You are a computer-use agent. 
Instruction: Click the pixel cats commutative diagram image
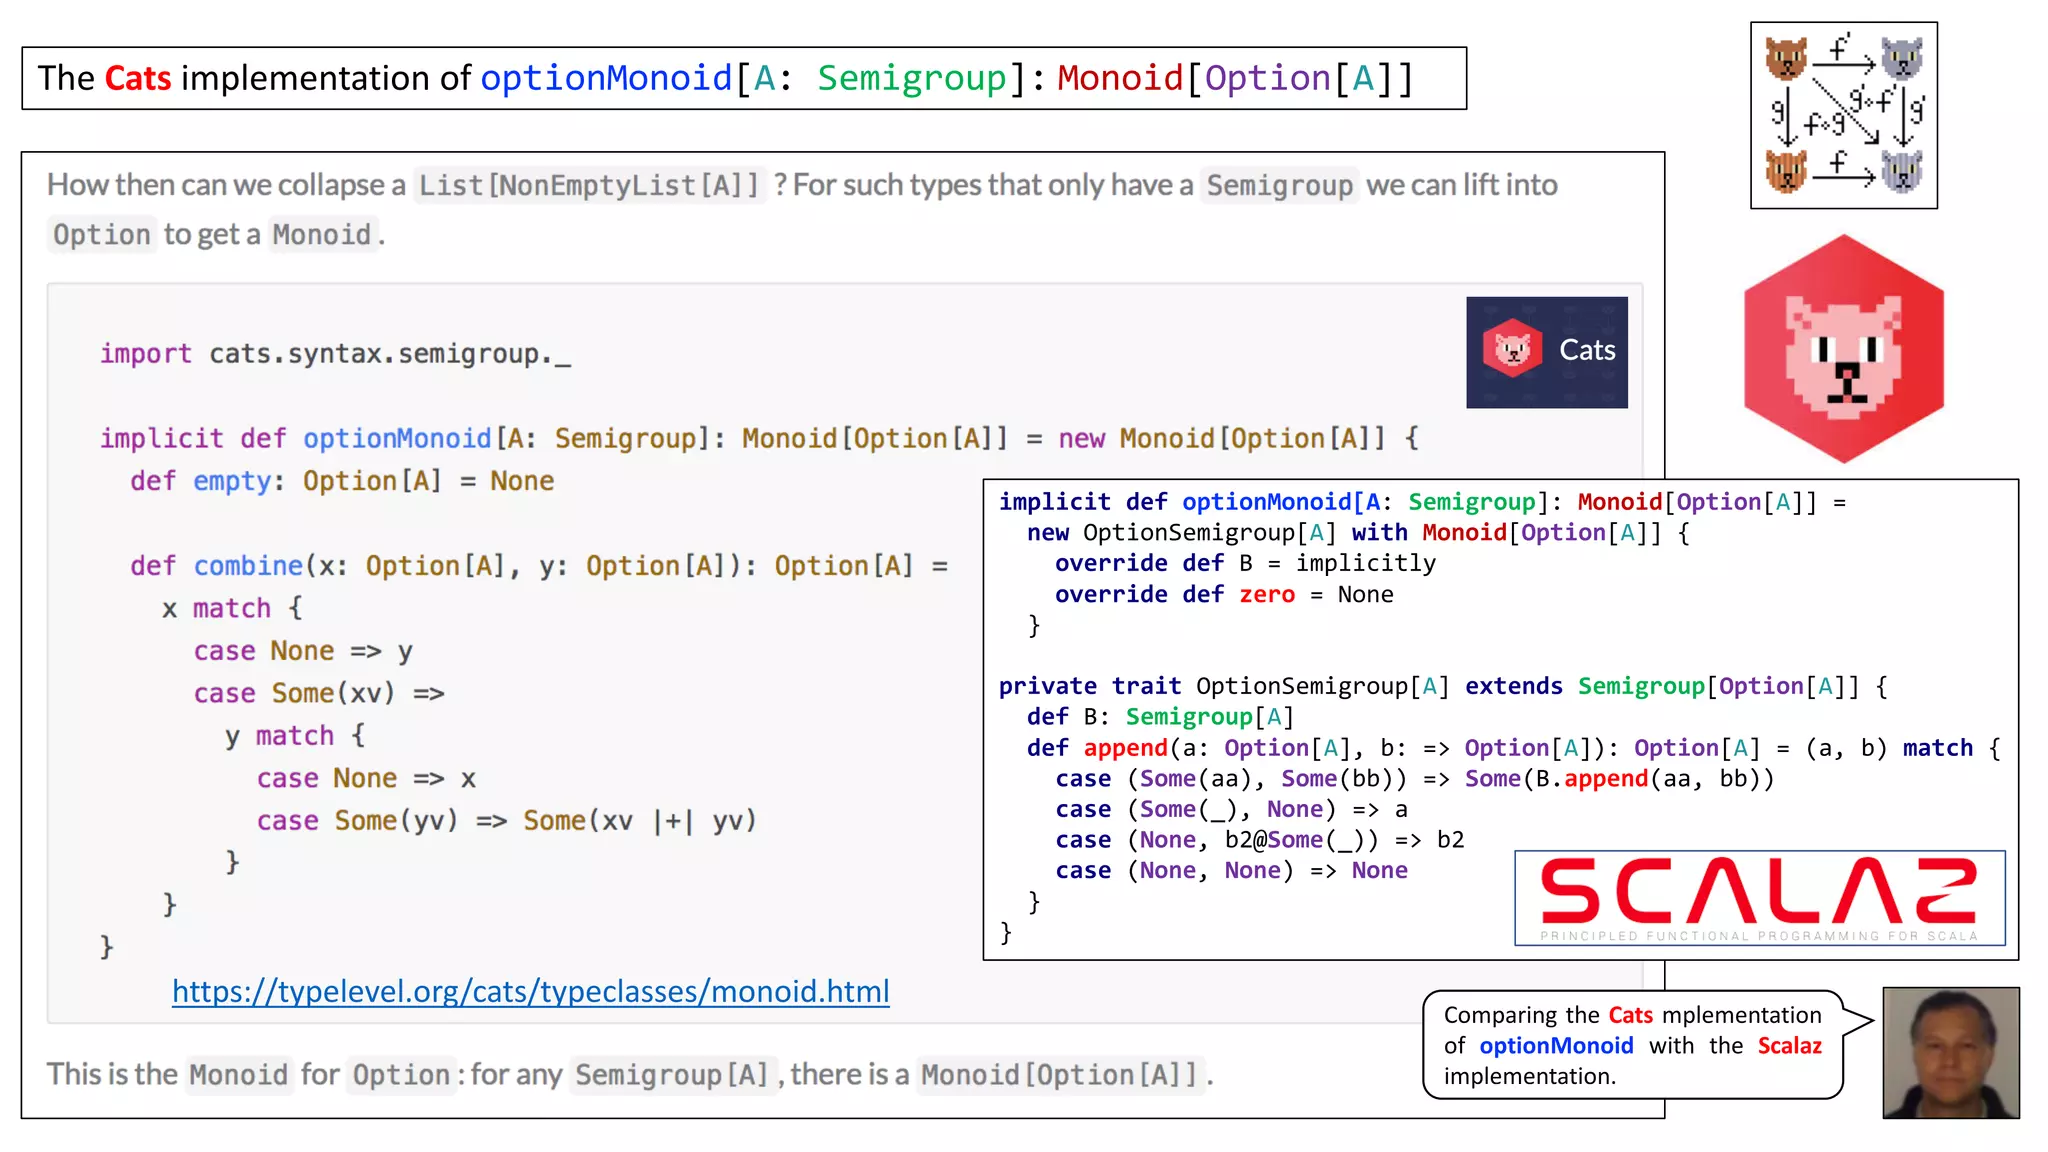[1843, 115]
